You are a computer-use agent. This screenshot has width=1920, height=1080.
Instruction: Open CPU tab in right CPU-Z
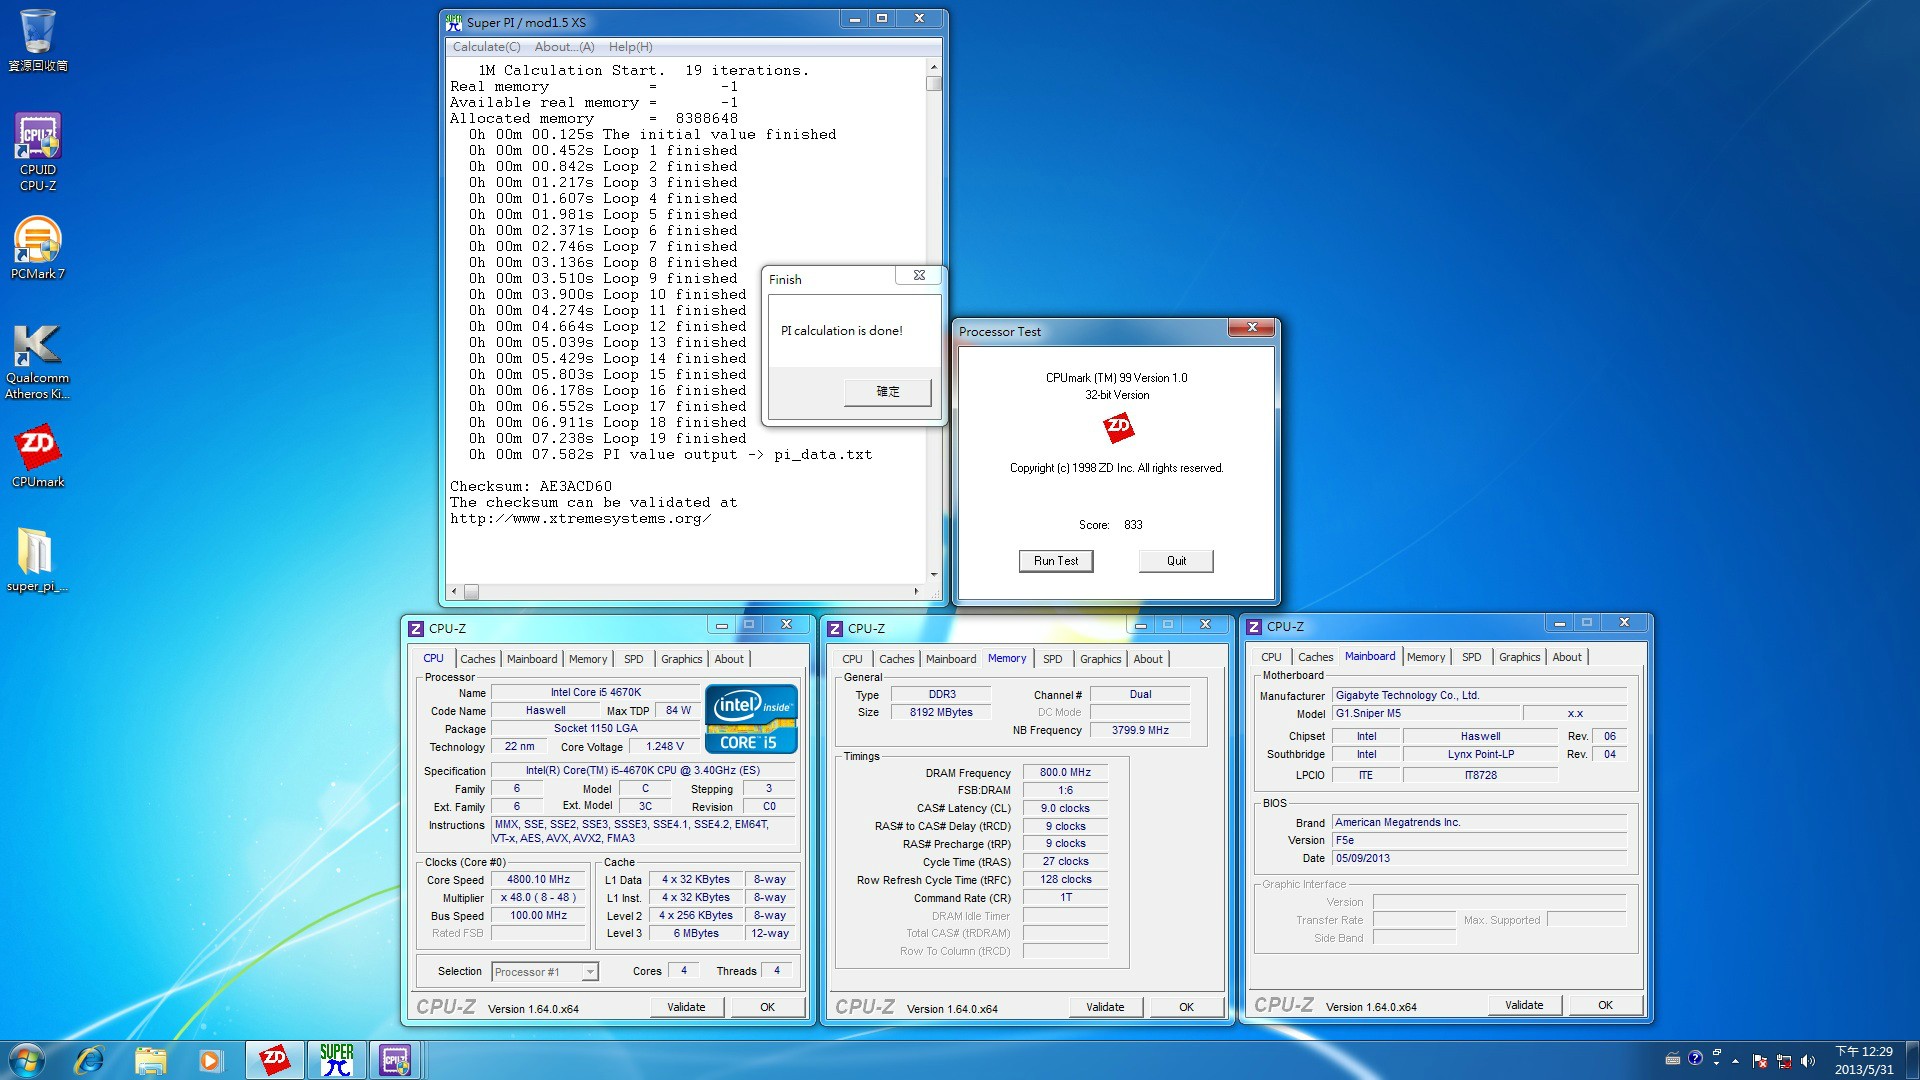(1271, 657)
